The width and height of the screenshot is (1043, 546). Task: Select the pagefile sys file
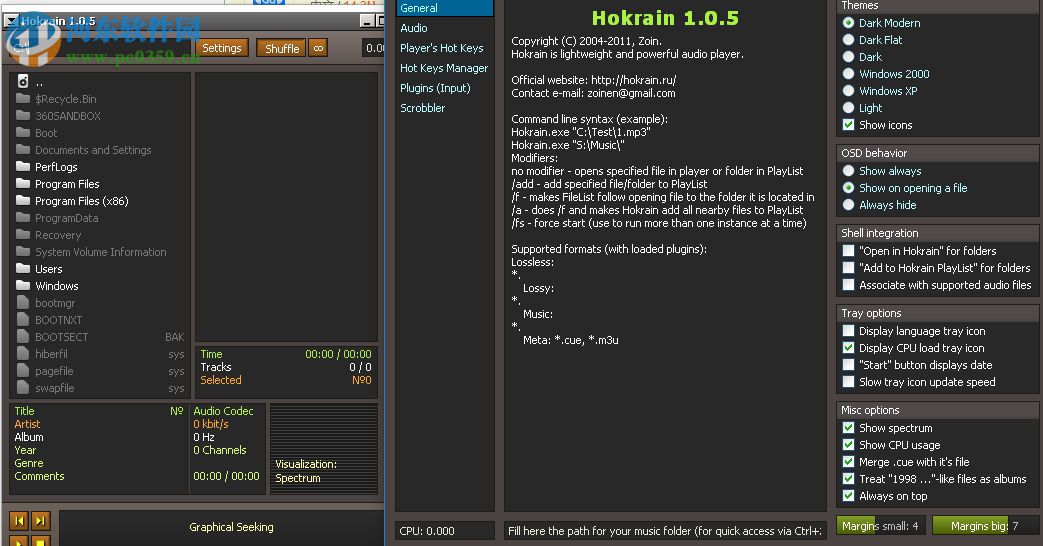(100, 371)
